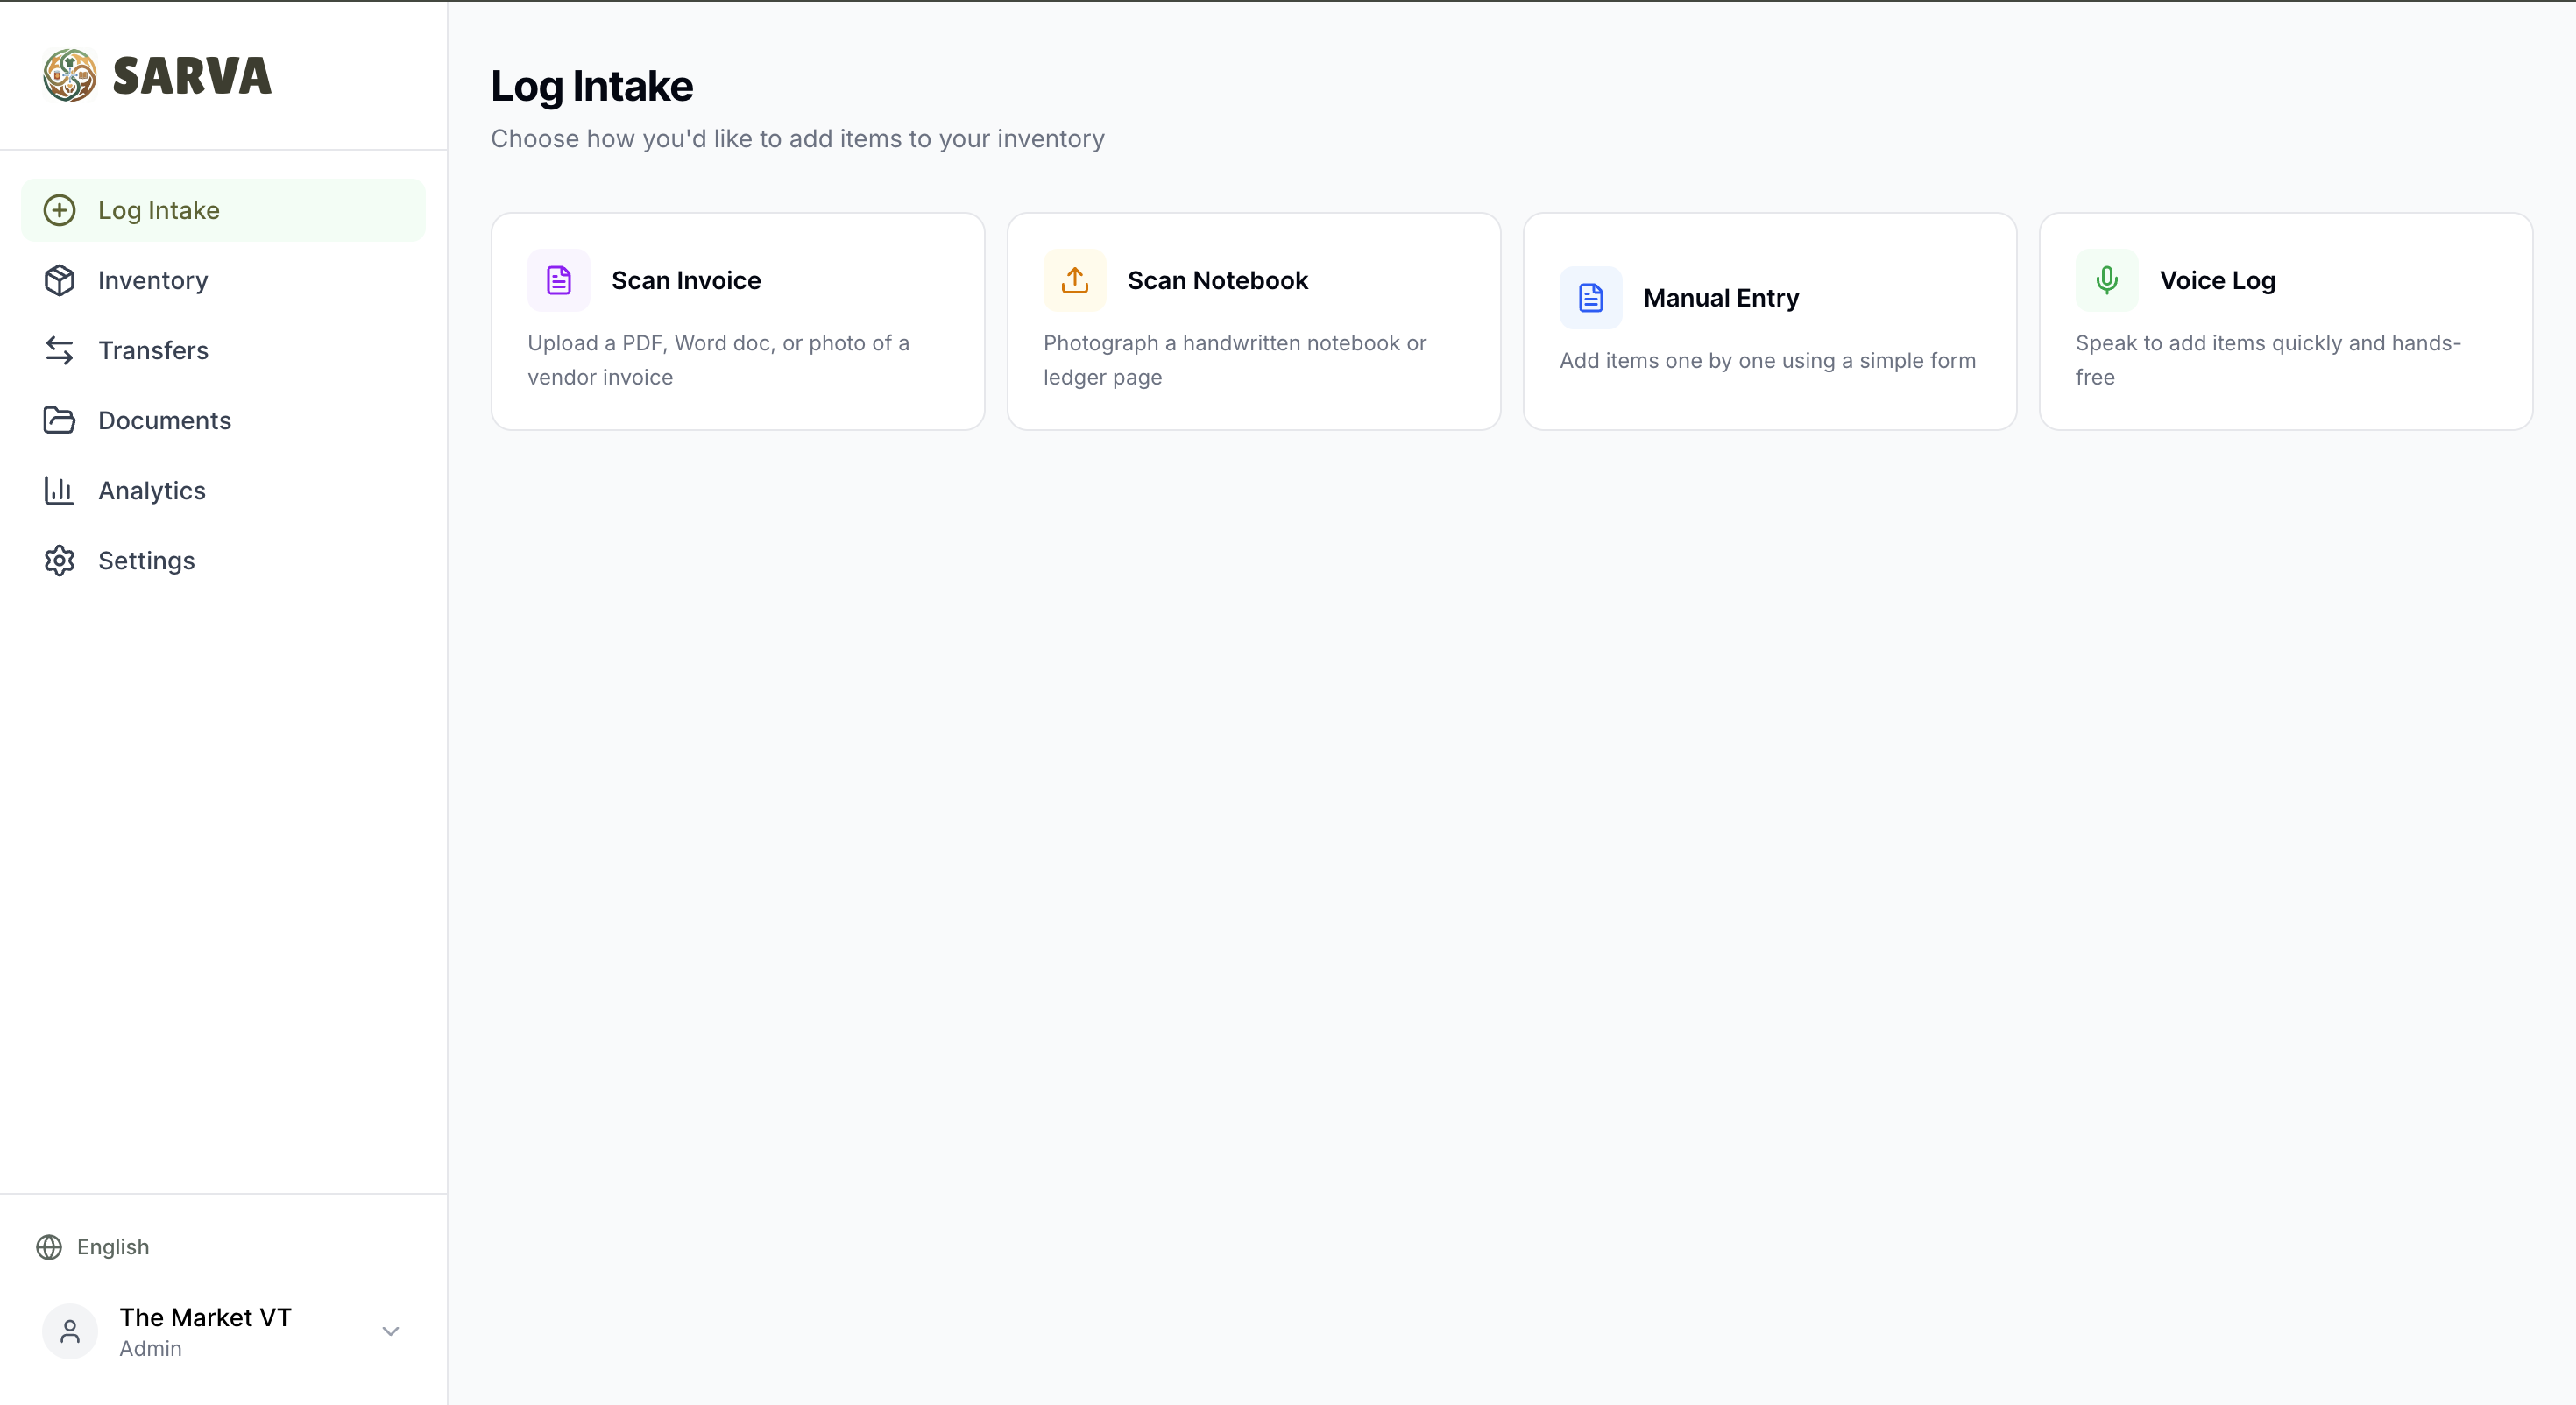Open the English language selector
The width and height of the screenshot is (2576, 1405).
click(113, 1247)
